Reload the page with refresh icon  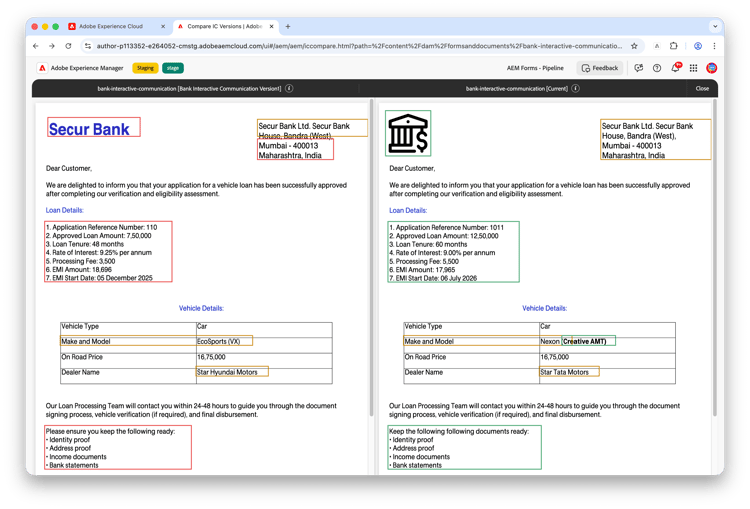[68, 46]
